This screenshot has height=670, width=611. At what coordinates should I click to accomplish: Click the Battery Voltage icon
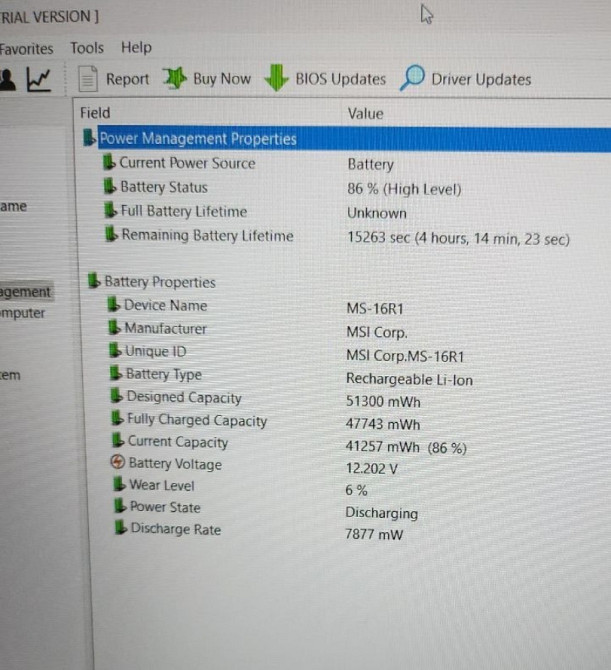click(x=118, y=463)
